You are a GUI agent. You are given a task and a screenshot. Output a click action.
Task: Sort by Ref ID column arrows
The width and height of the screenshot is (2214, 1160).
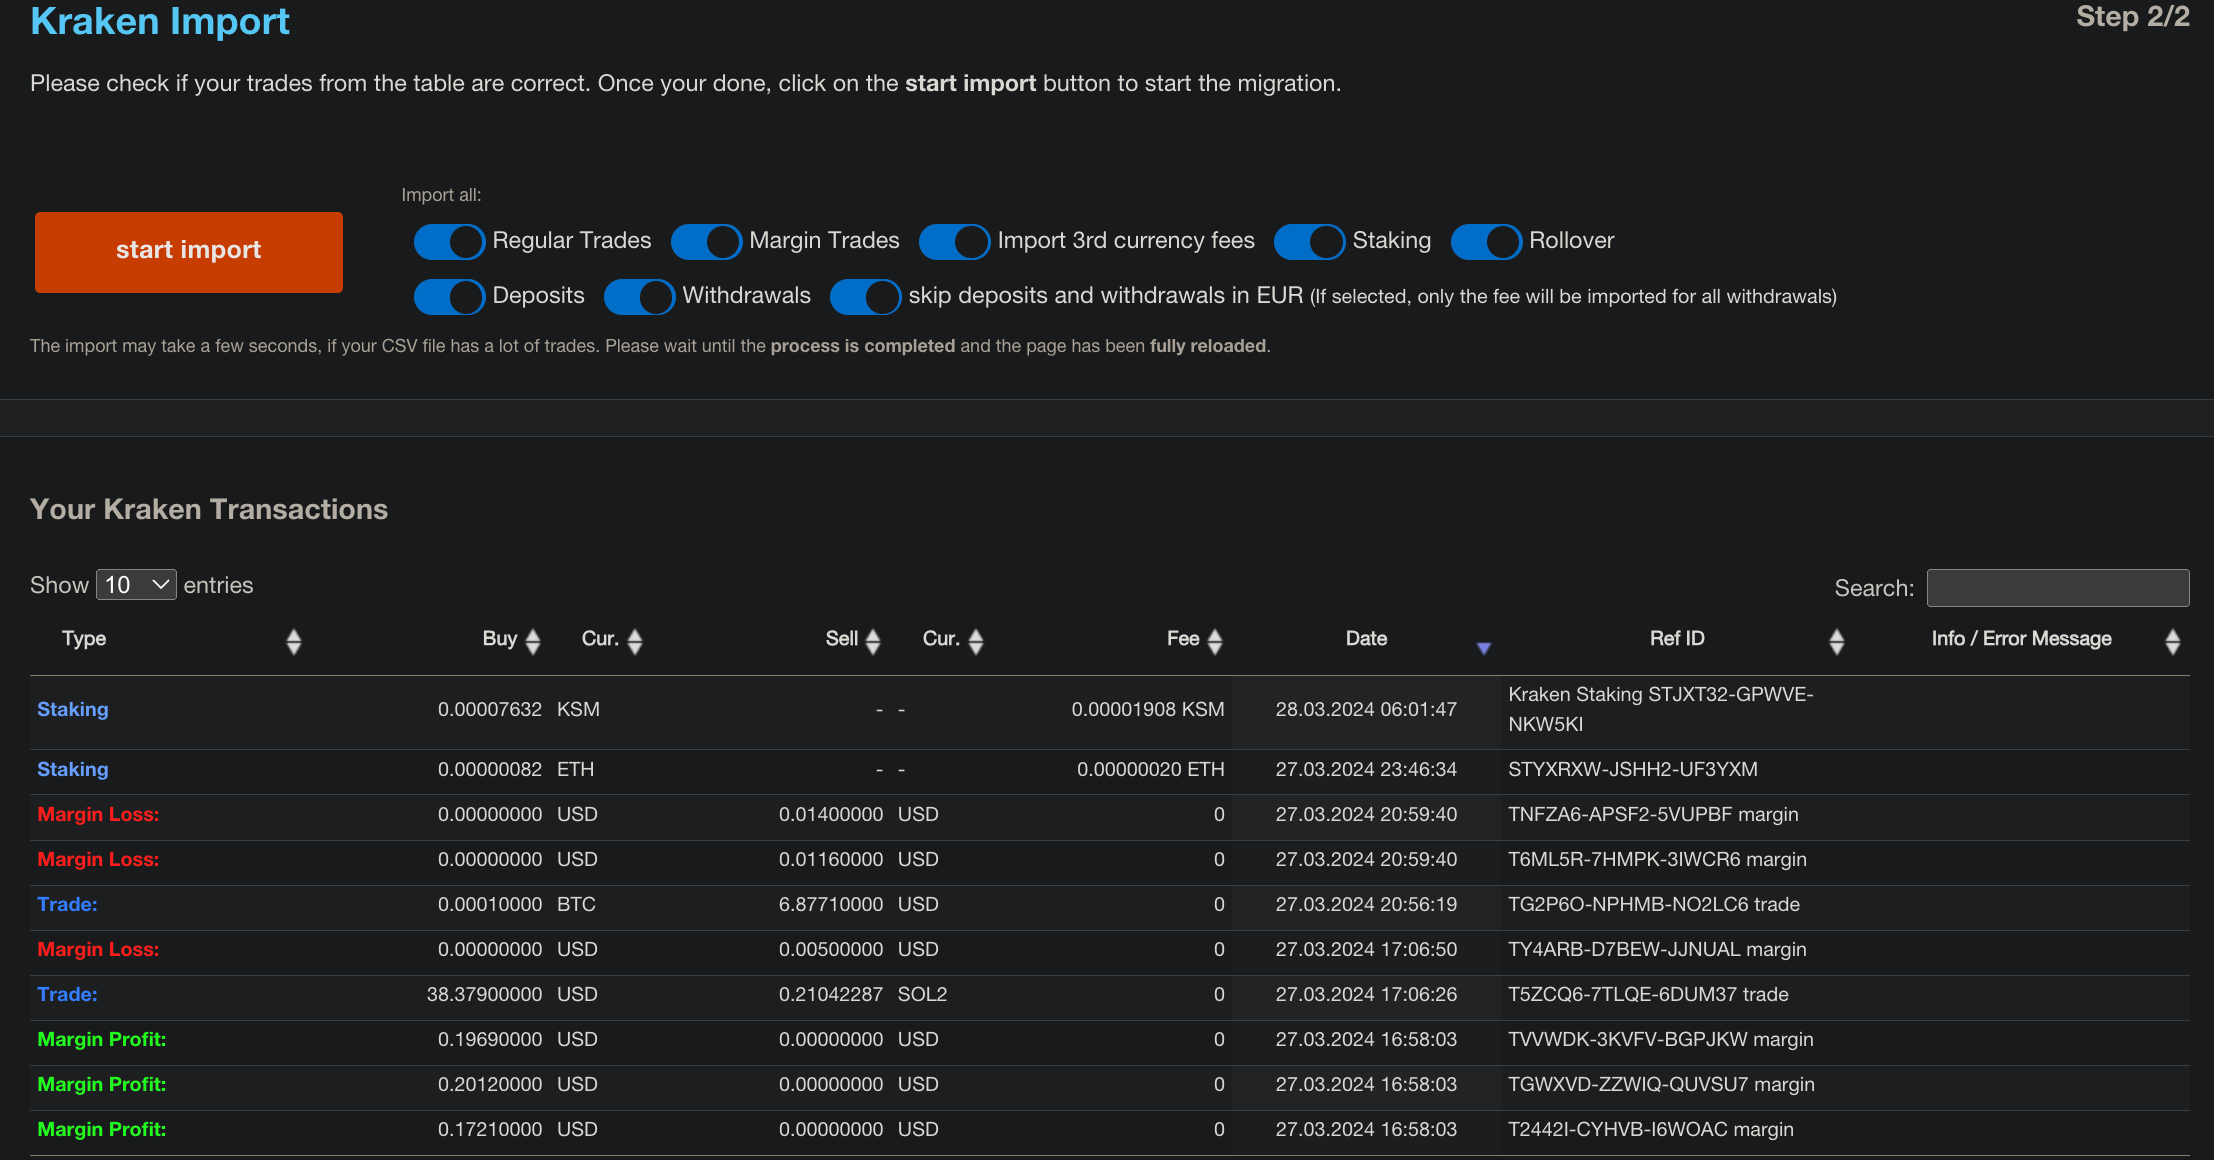click(x=1837, y=641)
